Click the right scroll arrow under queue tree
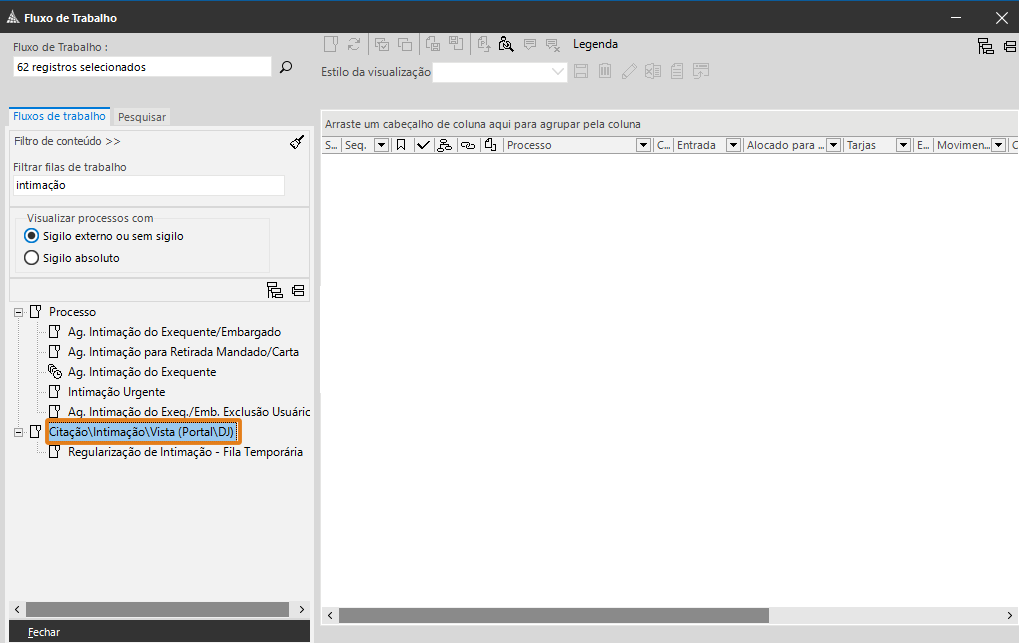Image resolution: width=1019 pixels, height=643 pixels. [302, 609]
